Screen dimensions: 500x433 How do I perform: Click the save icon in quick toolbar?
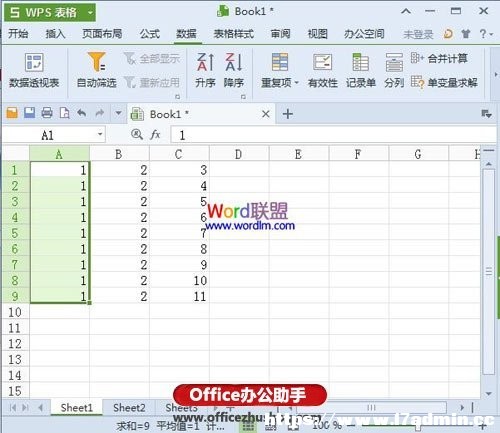29,113
